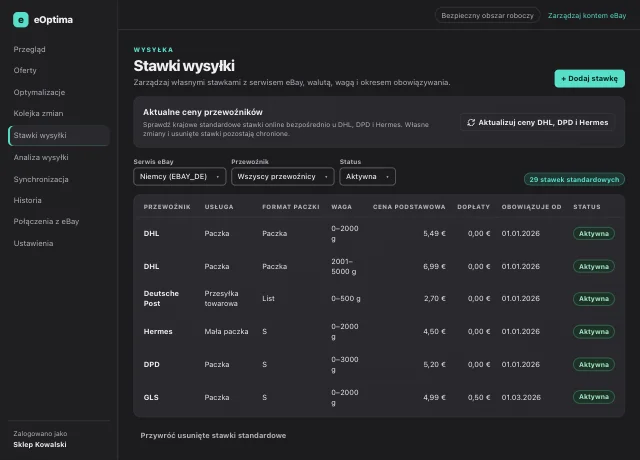Viewport: 640px width, 460px height.
Task: Click Przywróć usunięte stawki standardowe
Action: click(x=213, y=436)
